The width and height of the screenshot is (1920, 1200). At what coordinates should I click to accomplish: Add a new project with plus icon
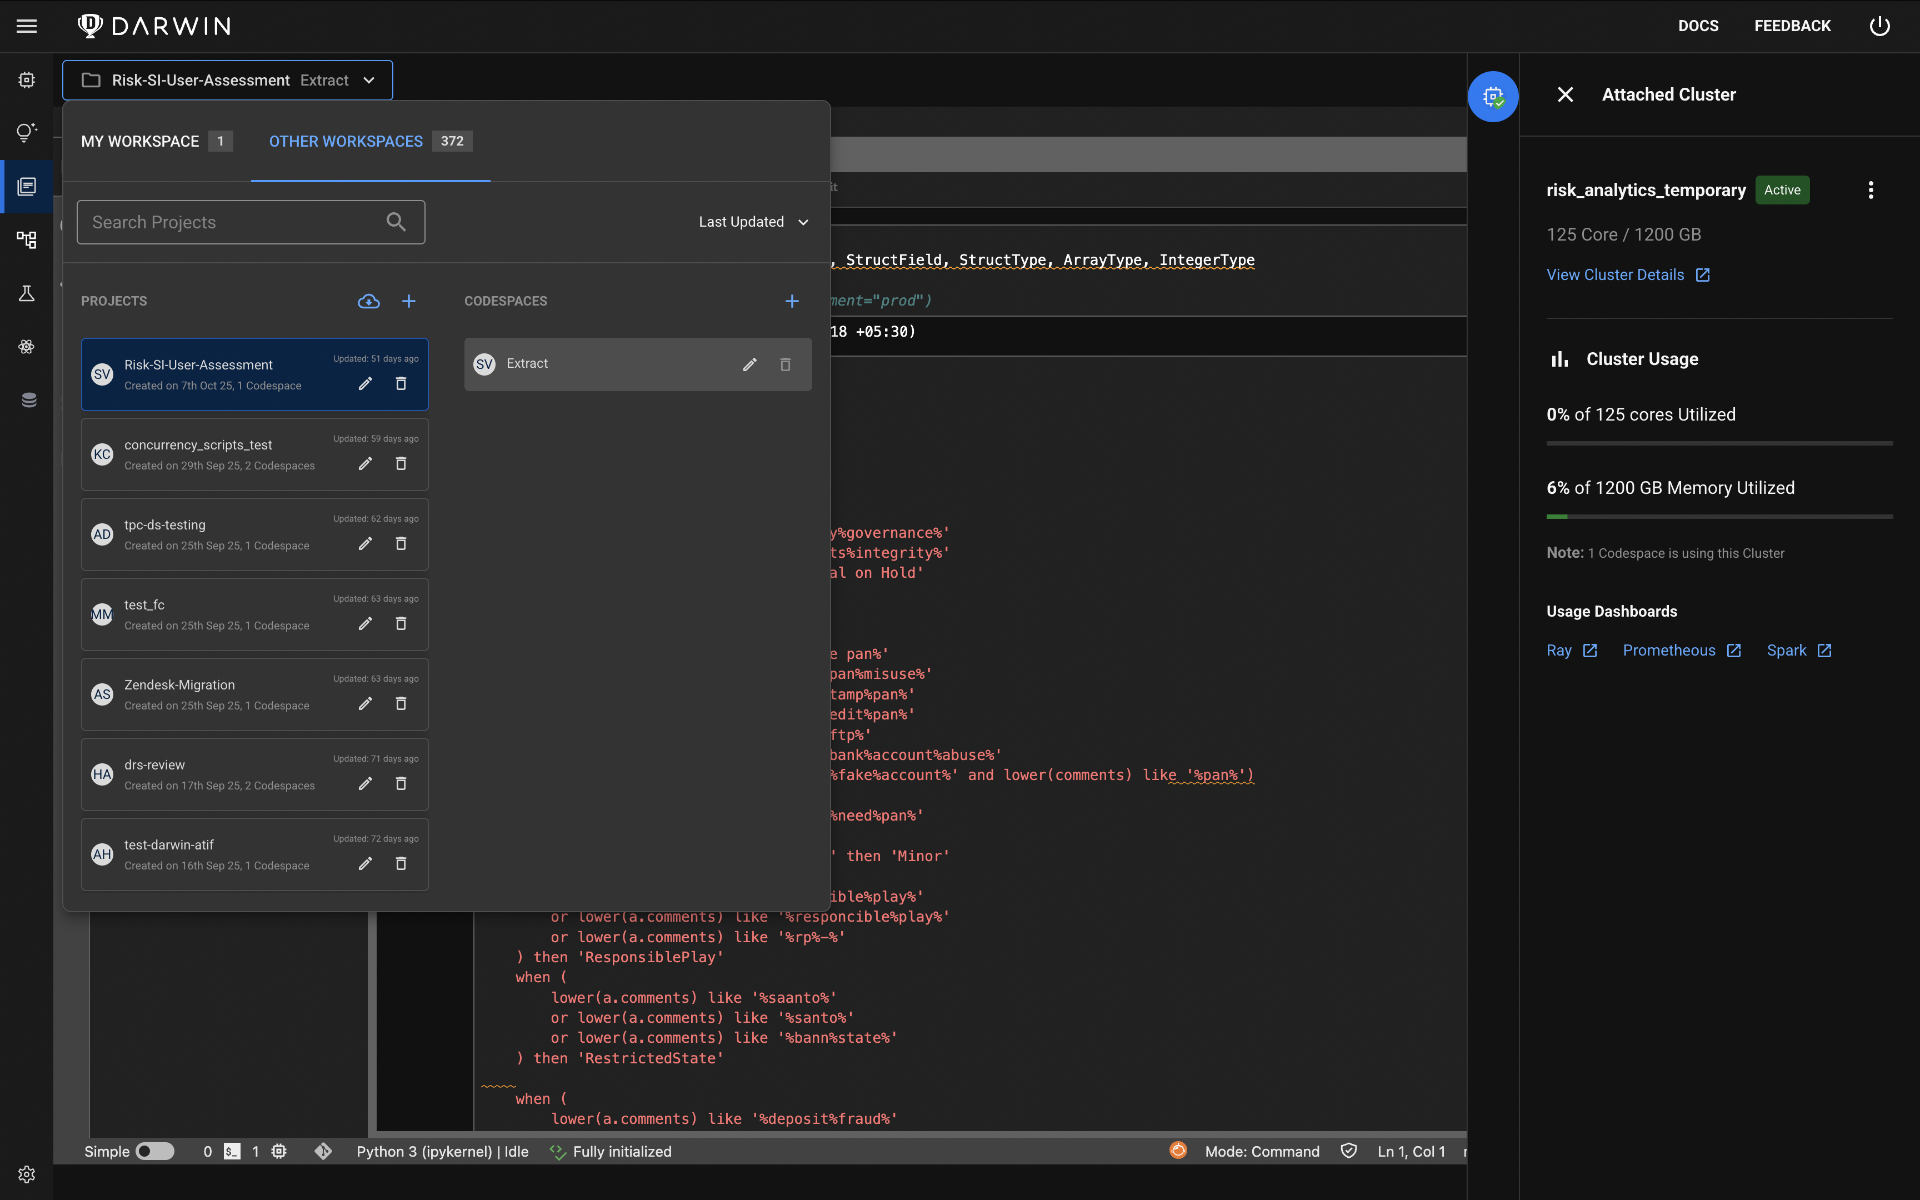(x=409, y=301)
